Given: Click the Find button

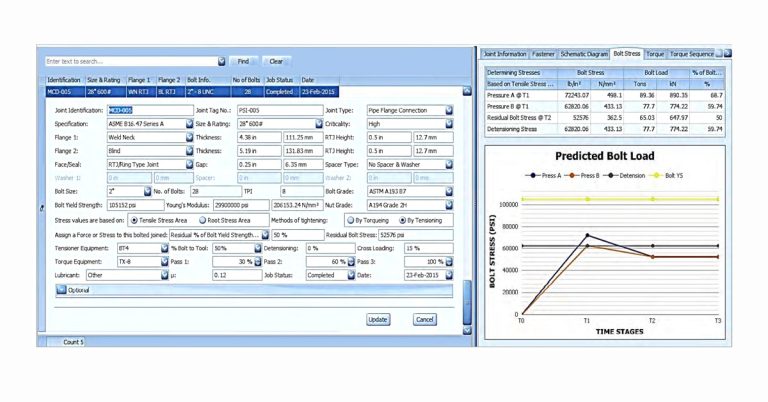Looking at the screenshot, I should tap(243, 61).
